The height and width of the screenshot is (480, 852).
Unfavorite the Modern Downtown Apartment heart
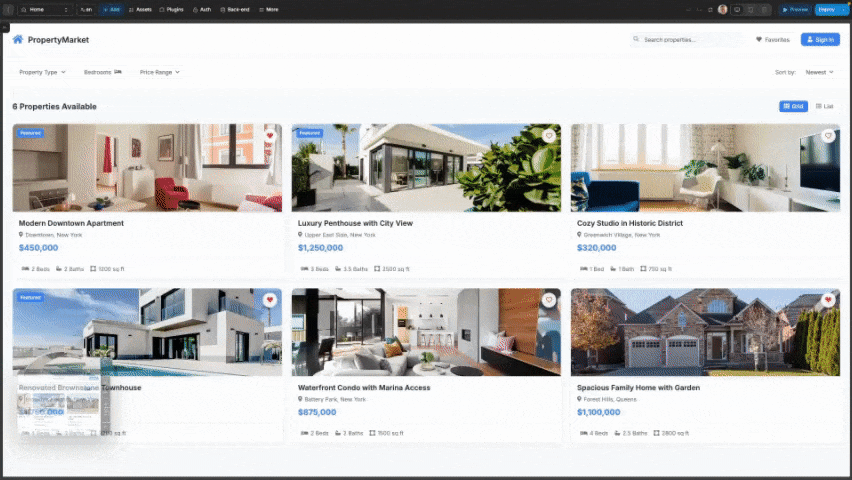270,135
